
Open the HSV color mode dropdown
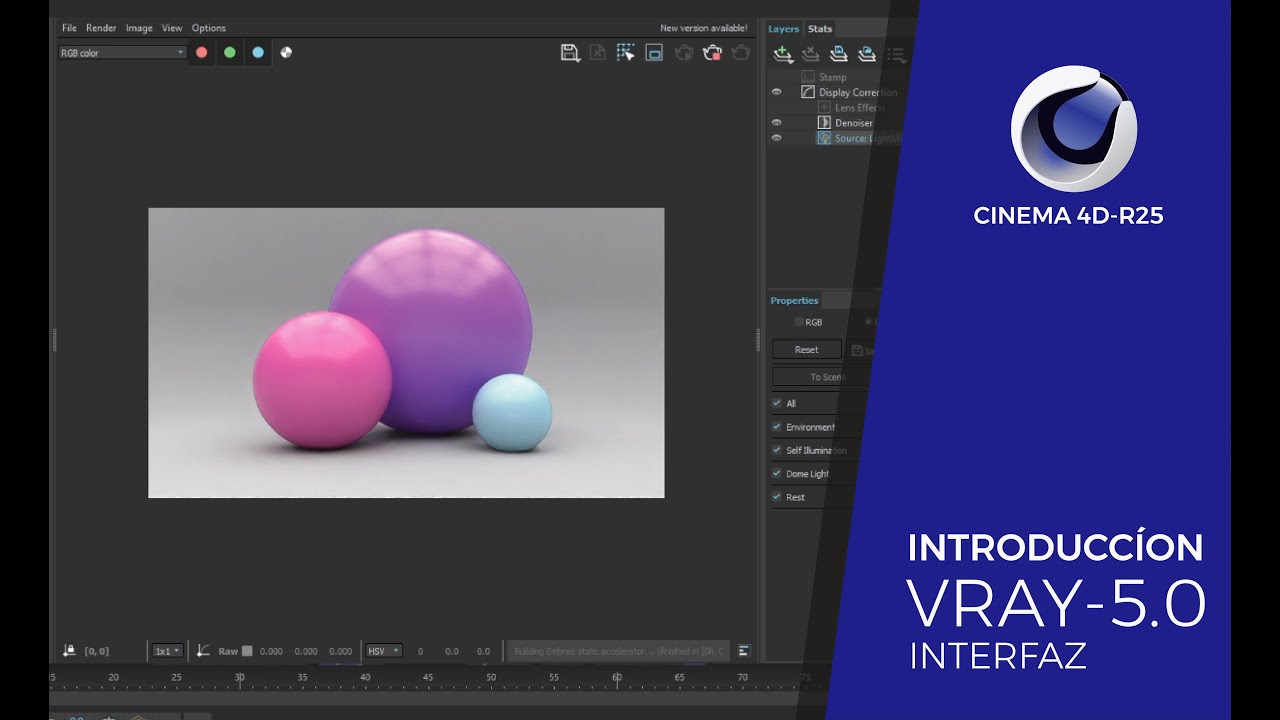384,651
